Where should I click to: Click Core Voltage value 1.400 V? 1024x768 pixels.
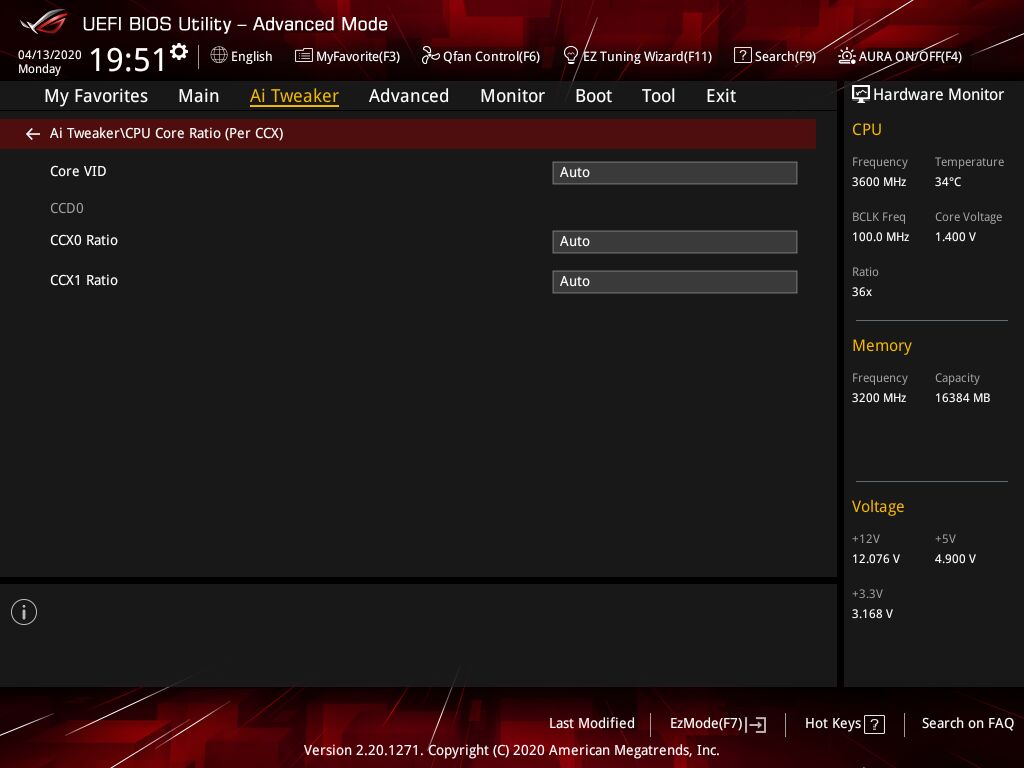(955, 237)
